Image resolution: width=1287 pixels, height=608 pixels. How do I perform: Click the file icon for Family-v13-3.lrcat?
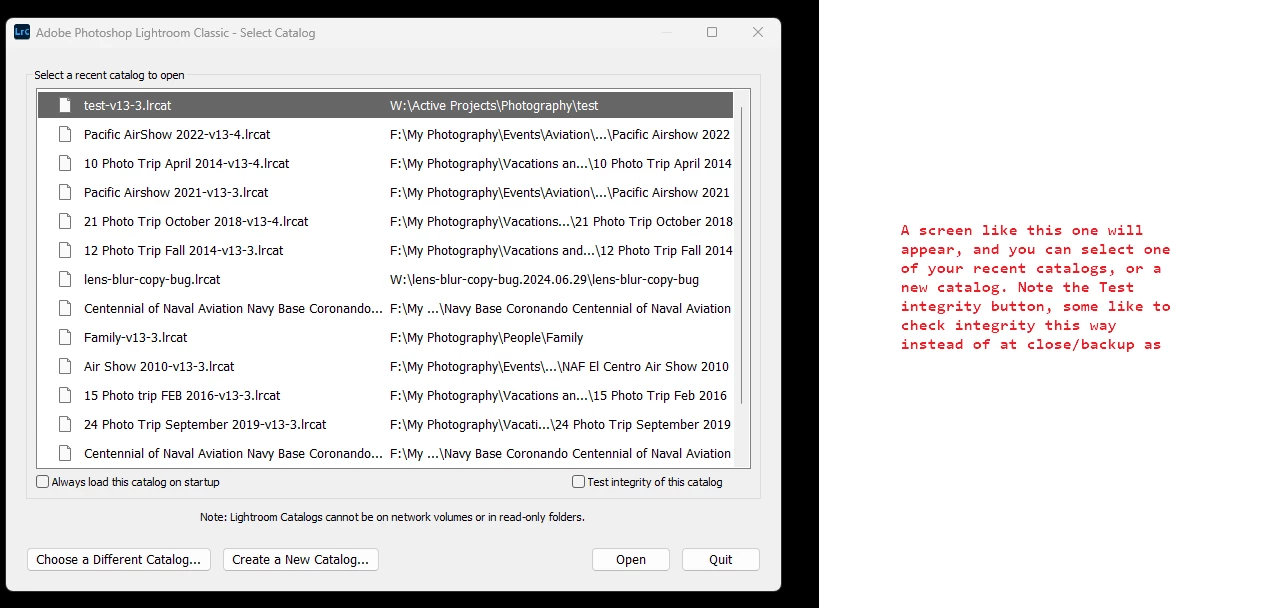[65, 337]
